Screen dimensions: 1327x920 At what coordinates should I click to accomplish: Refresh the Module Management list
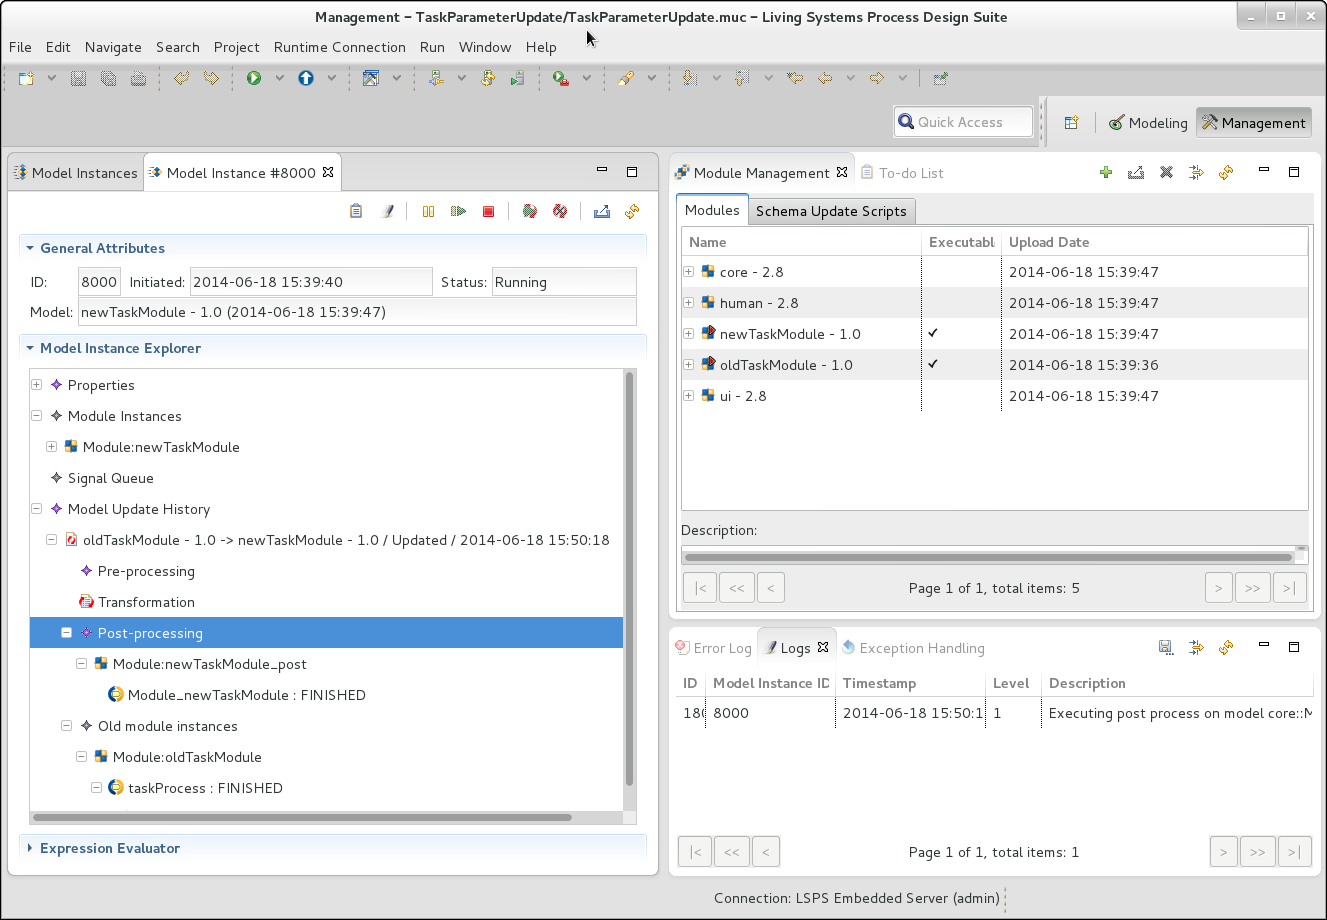[x=1226, y=172]
